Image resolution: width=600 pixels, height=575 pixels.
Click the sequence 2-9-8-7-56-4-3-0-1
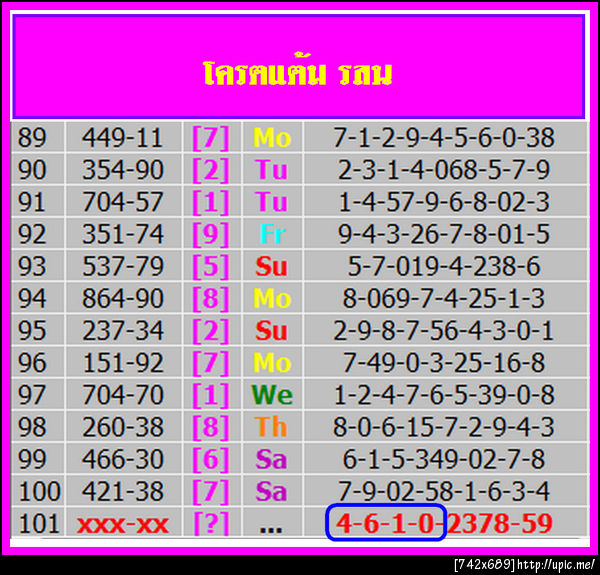[x=444, y=330]
